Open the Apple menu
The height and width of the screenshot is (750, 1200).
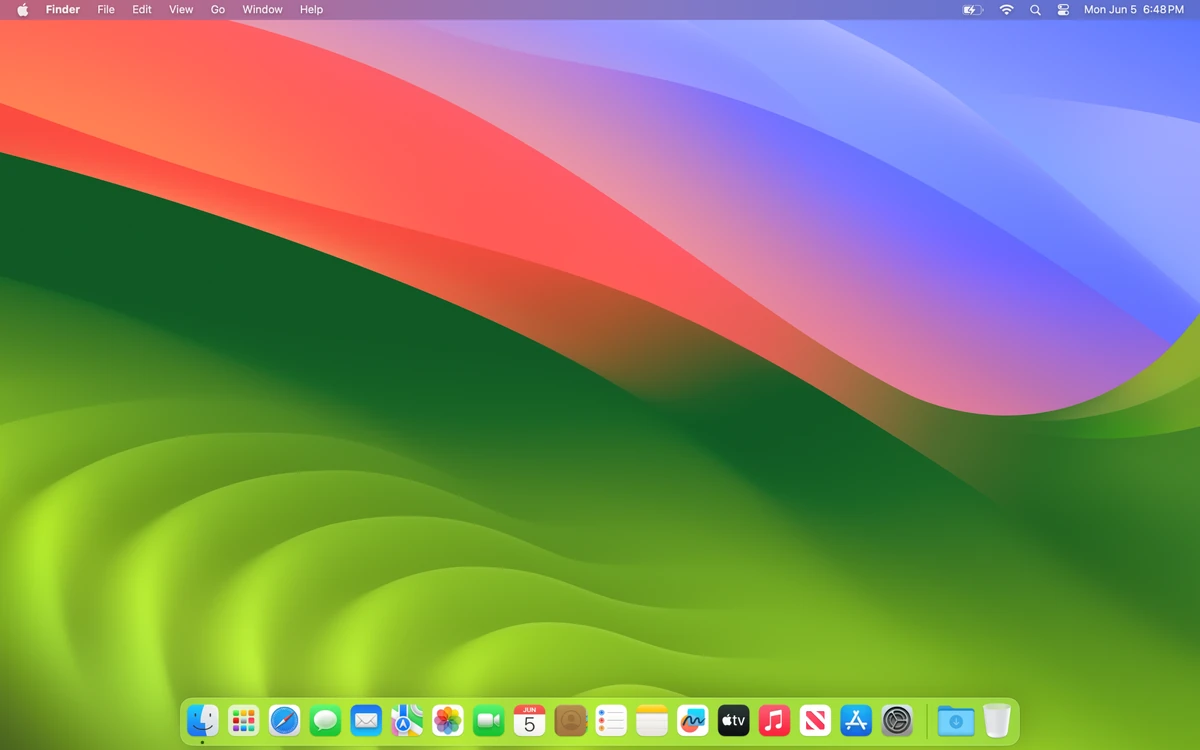(x=22, y=10)
